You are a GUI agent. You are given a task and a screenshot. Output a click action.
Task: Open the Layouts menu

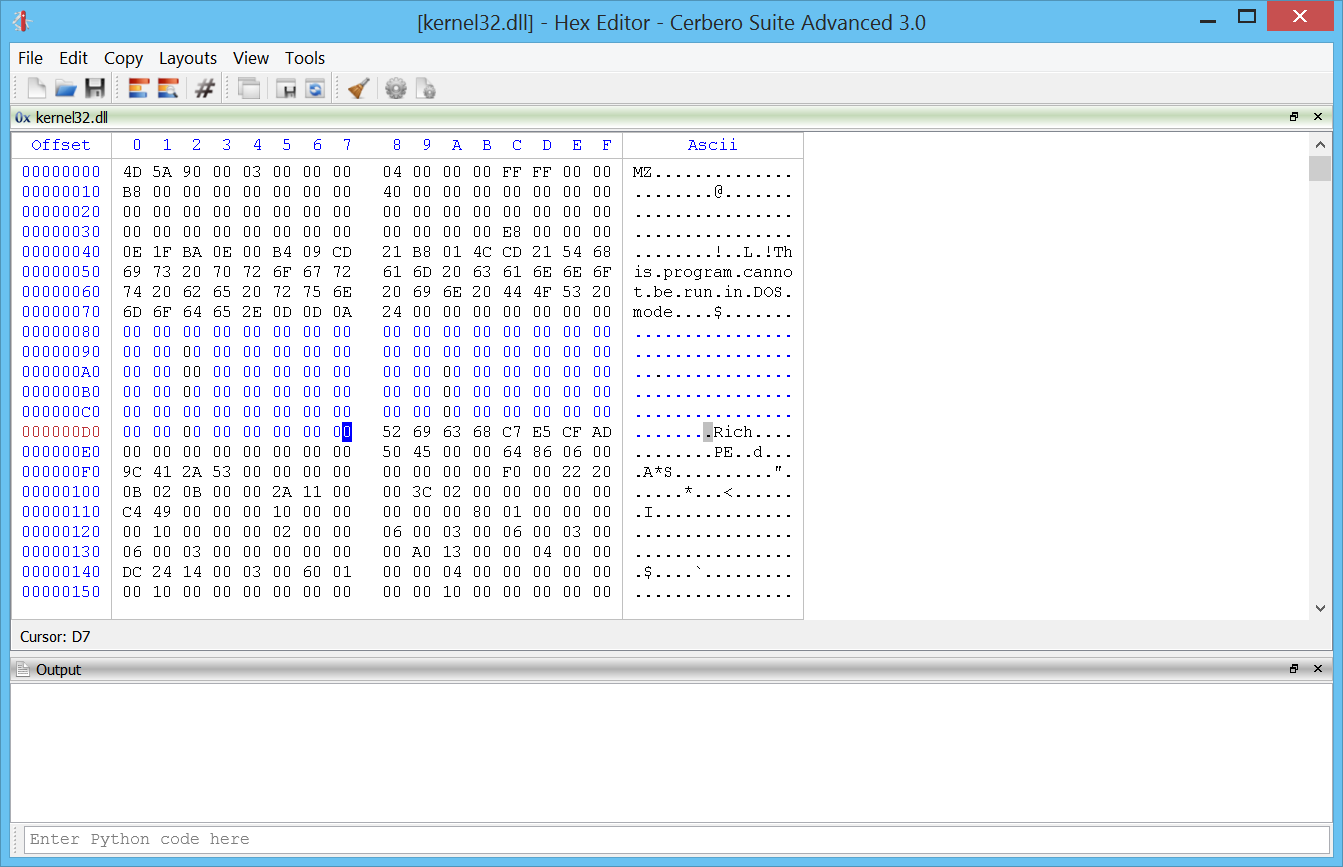click(x=188, y=58)
